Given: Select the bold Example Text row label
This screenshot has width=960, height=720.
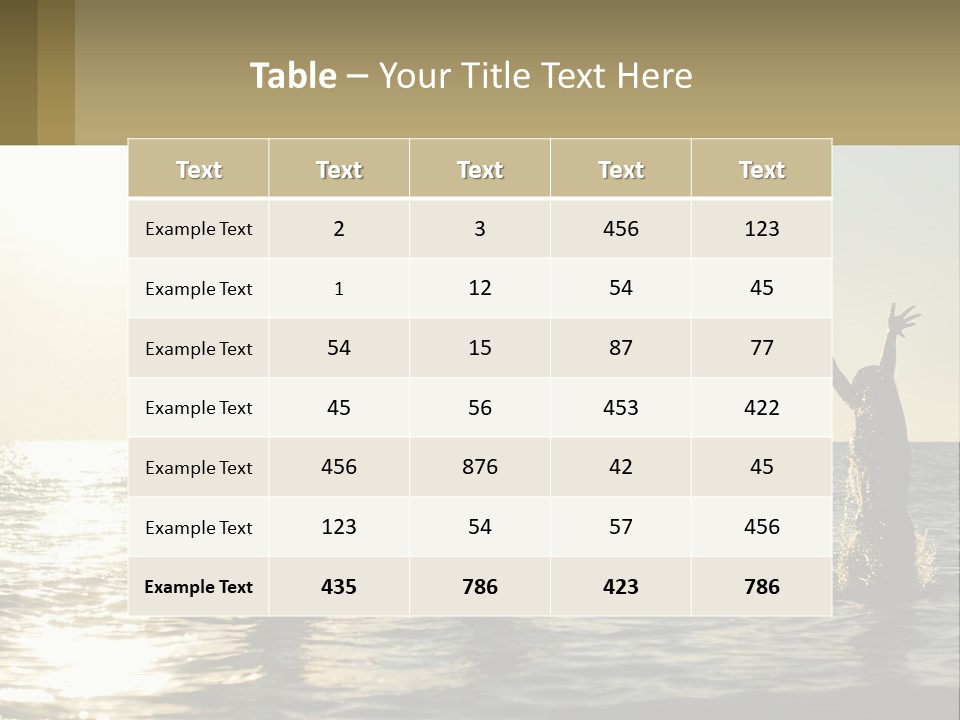Looking at the screenshot, I should pyautogui.click(x=198, y=587).
